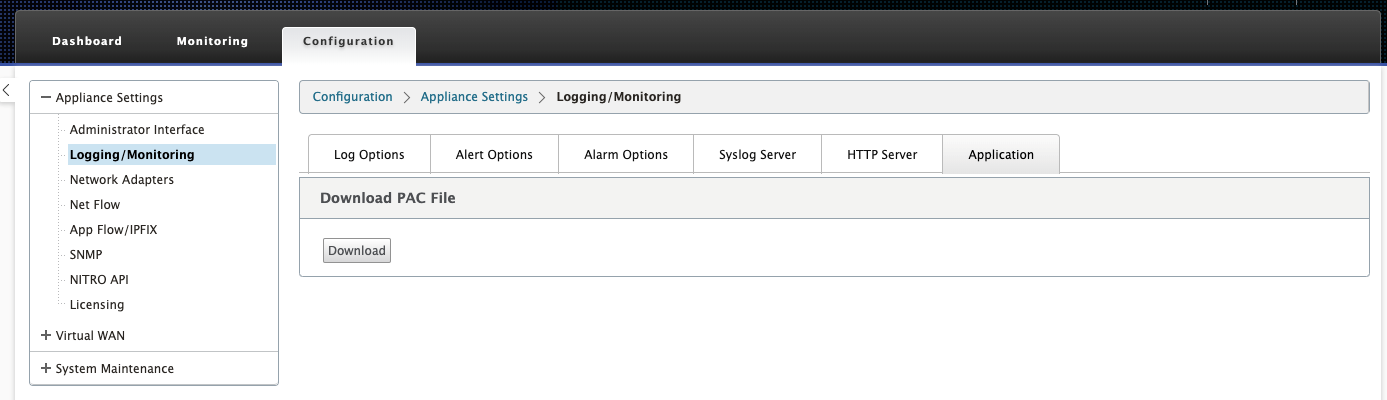Open the Alarm Options tab
Screen dimensions: 1387x400
[626, 155]
